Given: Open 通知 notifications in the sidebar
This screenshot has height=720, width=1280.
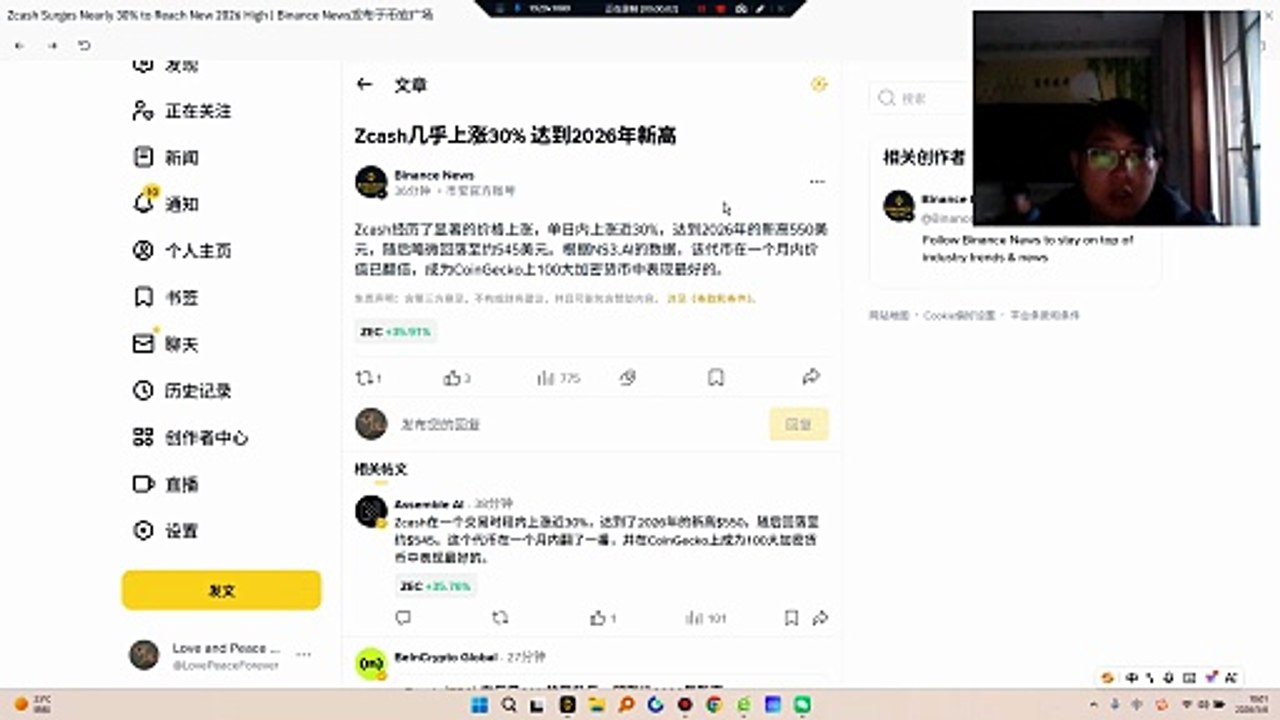Looking at the screenshot, I should [166, 203].
